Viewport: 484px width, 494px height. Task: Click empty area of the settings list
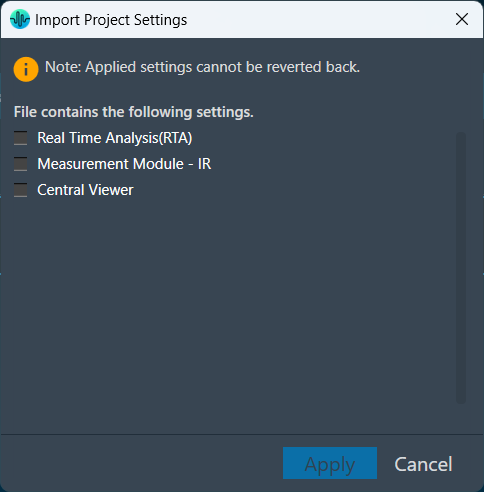(x=233, y=300)
